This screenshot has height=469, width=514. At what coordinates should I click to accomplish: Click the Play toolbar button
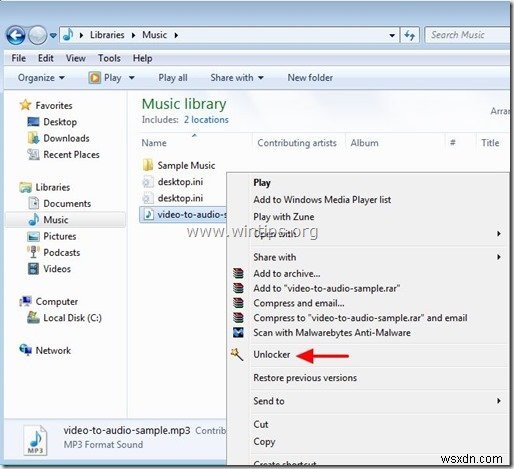tap(105, 78)
